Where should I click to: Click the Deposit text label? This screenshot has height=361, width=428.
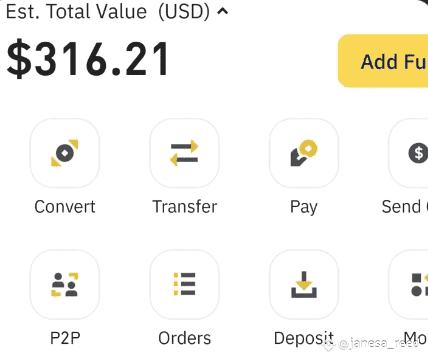[x=304, y=339]
